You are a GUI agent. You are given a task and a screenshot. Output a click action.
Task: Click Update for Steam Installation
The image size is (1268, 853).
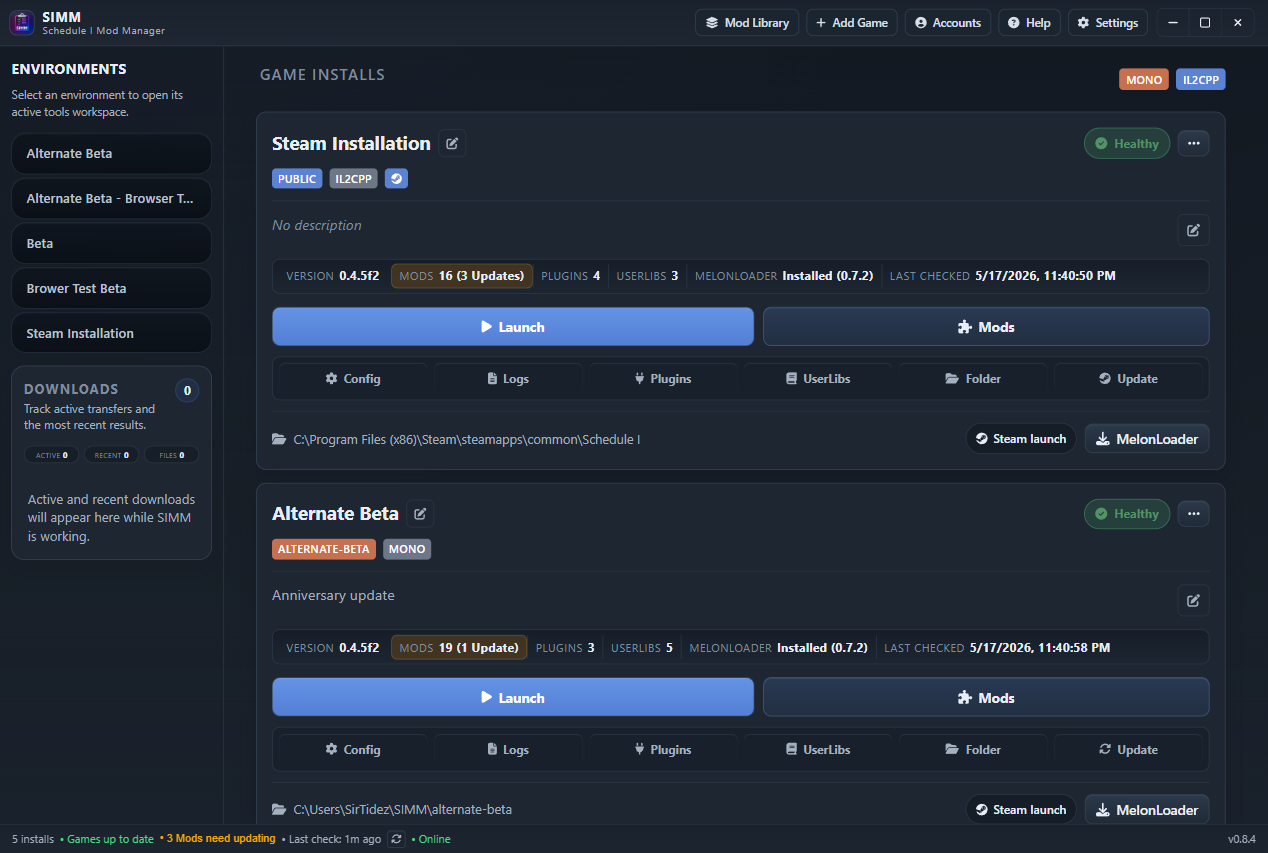(1128, 379)
